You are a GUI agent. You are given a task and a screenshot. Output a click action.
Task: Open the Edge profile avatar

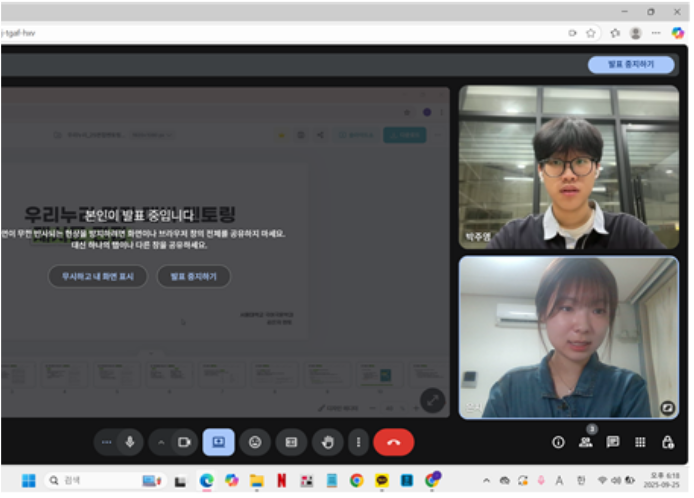(636, 33)
